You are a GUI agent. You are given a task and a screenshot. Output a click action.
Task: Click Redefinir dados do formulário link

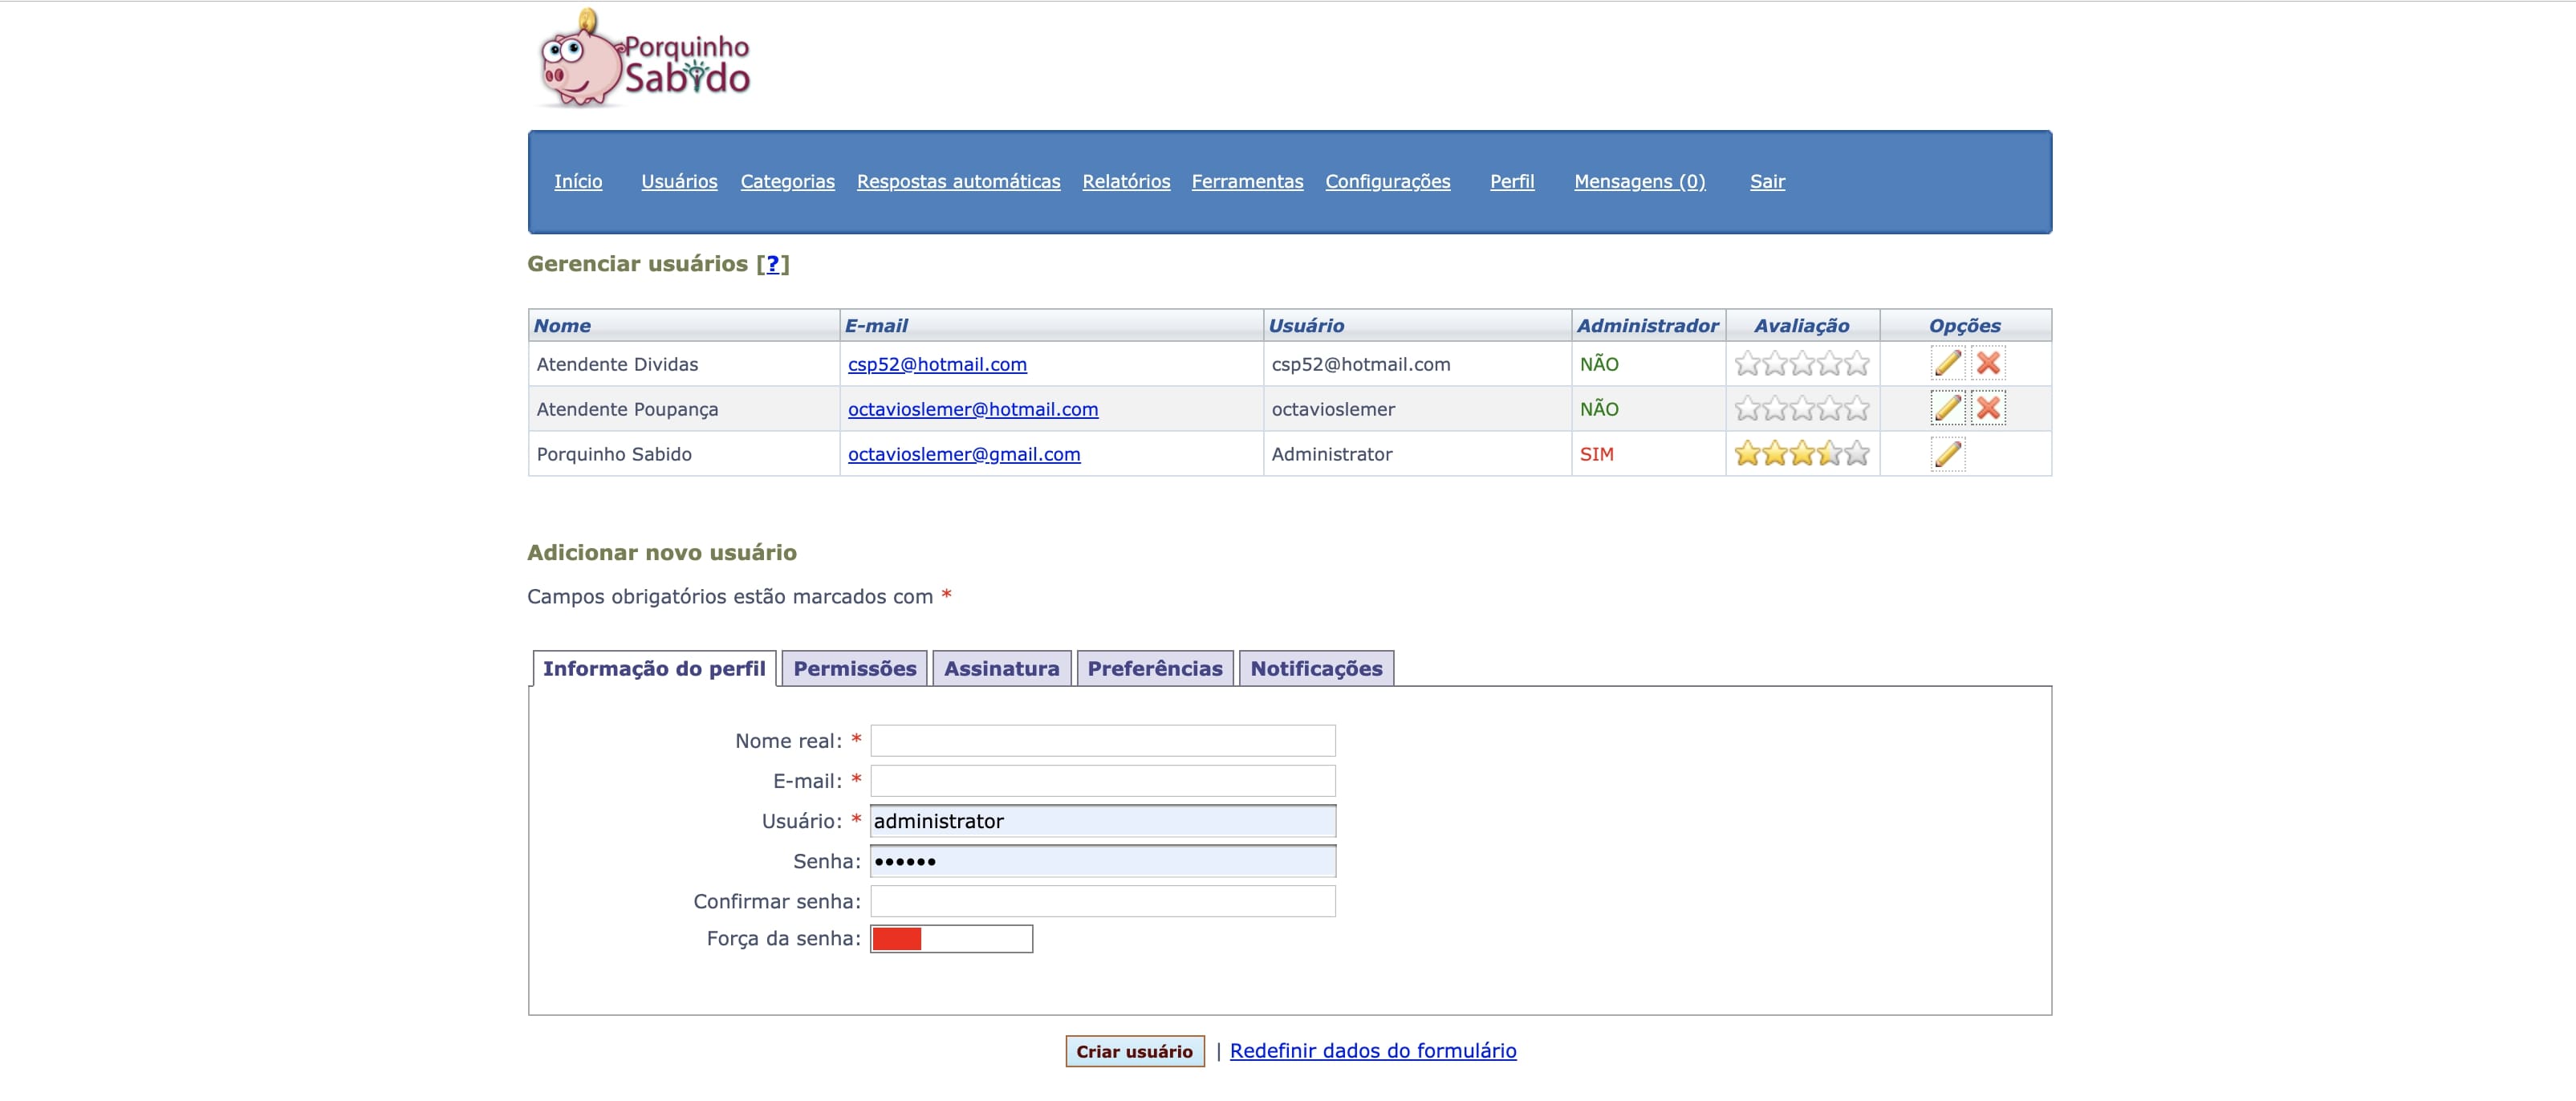(1372, 1050)
